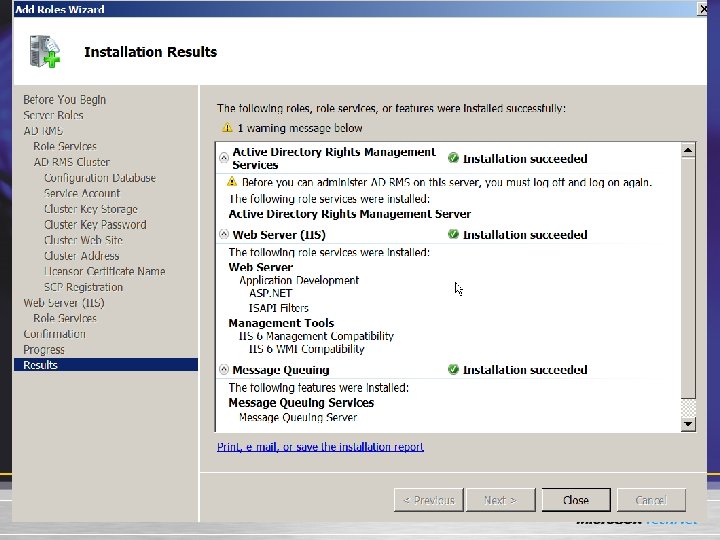The image size is (720, 540).
Task: Select the Configuration Database step
Action: point(100,178)
